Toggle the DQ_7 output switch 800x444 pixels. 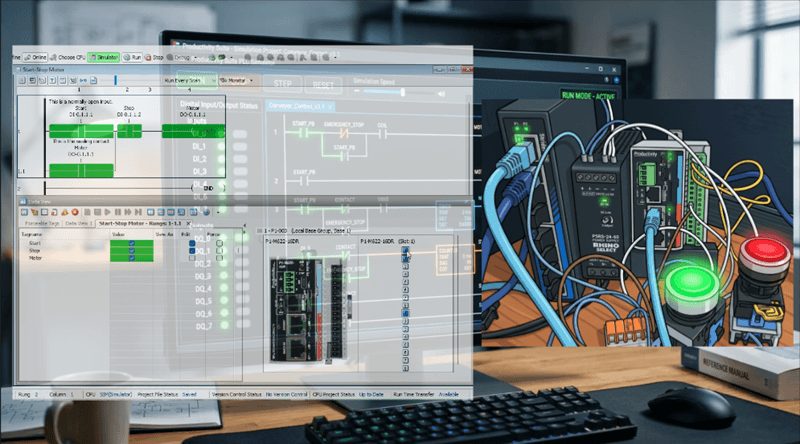tap(243, 325)
